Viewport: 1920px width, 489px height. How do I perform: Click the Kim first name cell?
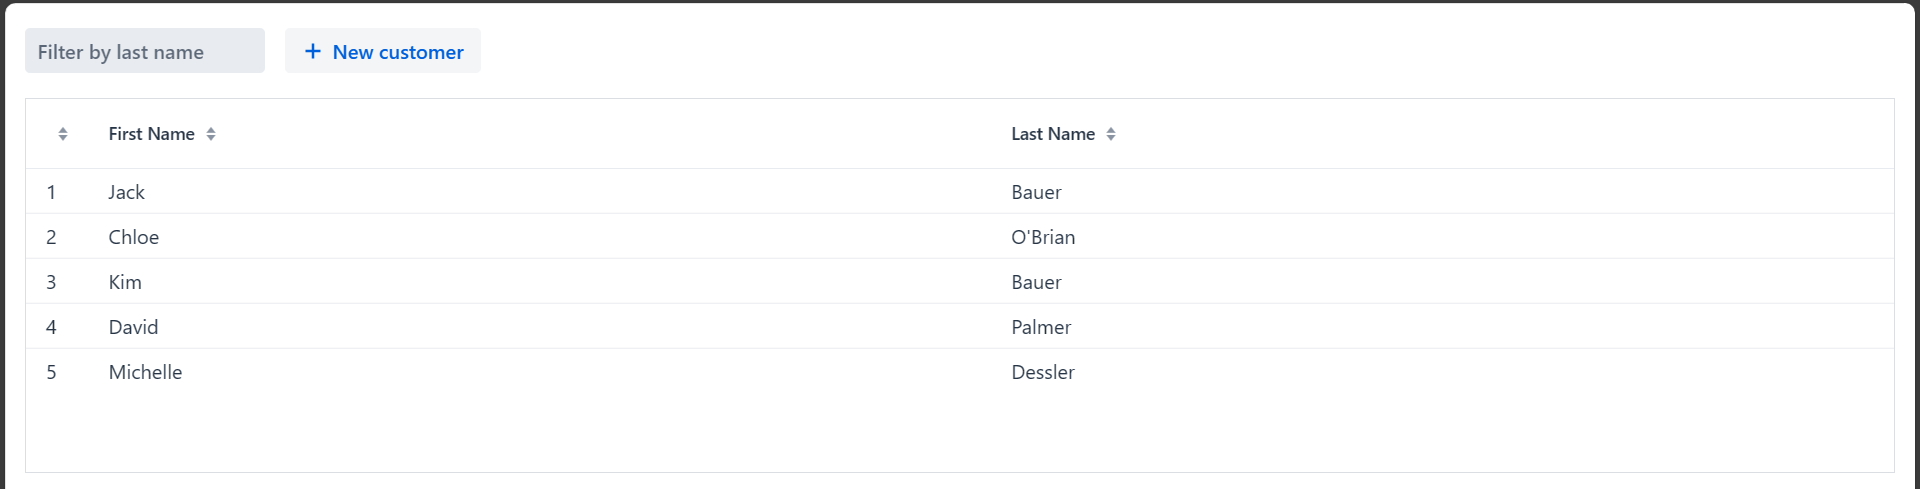click(x=125, y=282)
